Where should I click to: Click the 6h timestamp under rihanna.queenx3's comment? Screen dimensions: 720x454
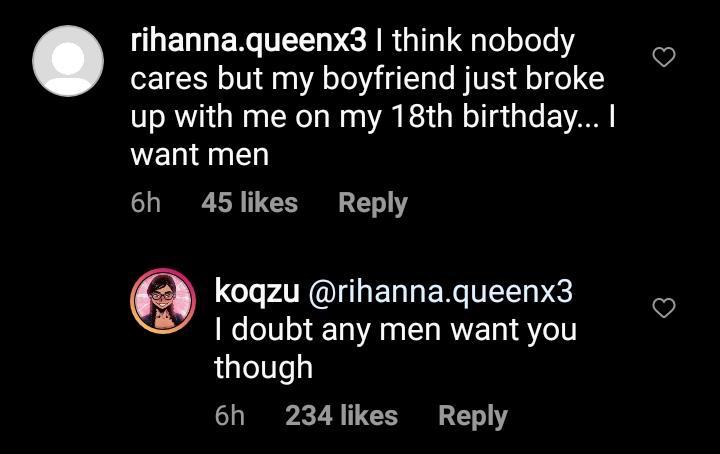click(145, 203)
